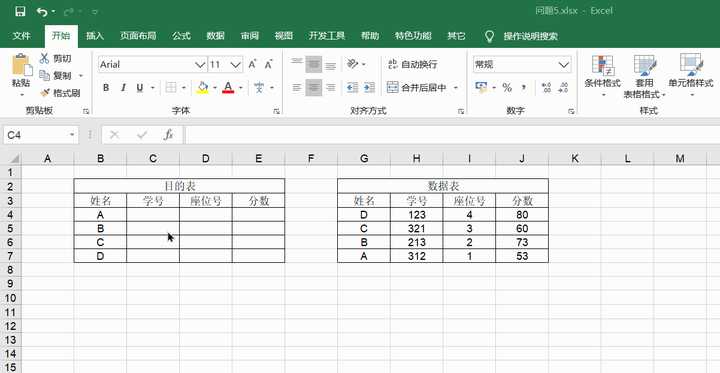The height and width of the screenshot is (373, 720).
Task: Increase font size with larger A icon
Action: tap(252, 64)
